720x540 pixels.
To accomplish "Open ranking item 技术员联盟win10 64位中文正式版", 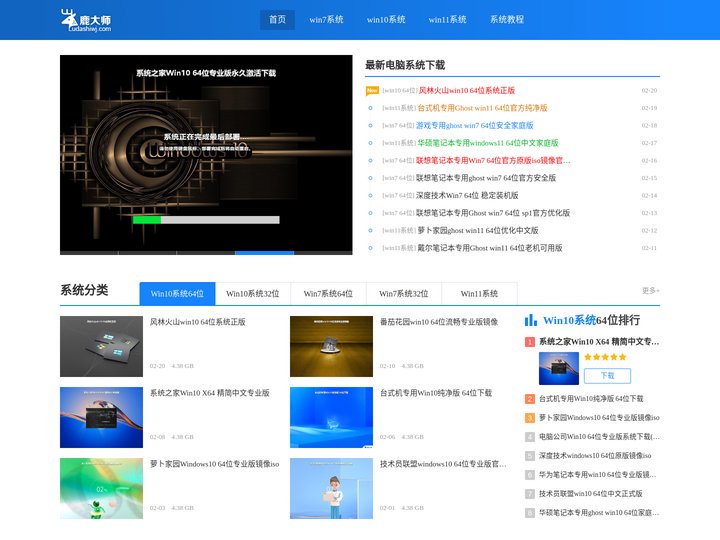I will point(591,494).
